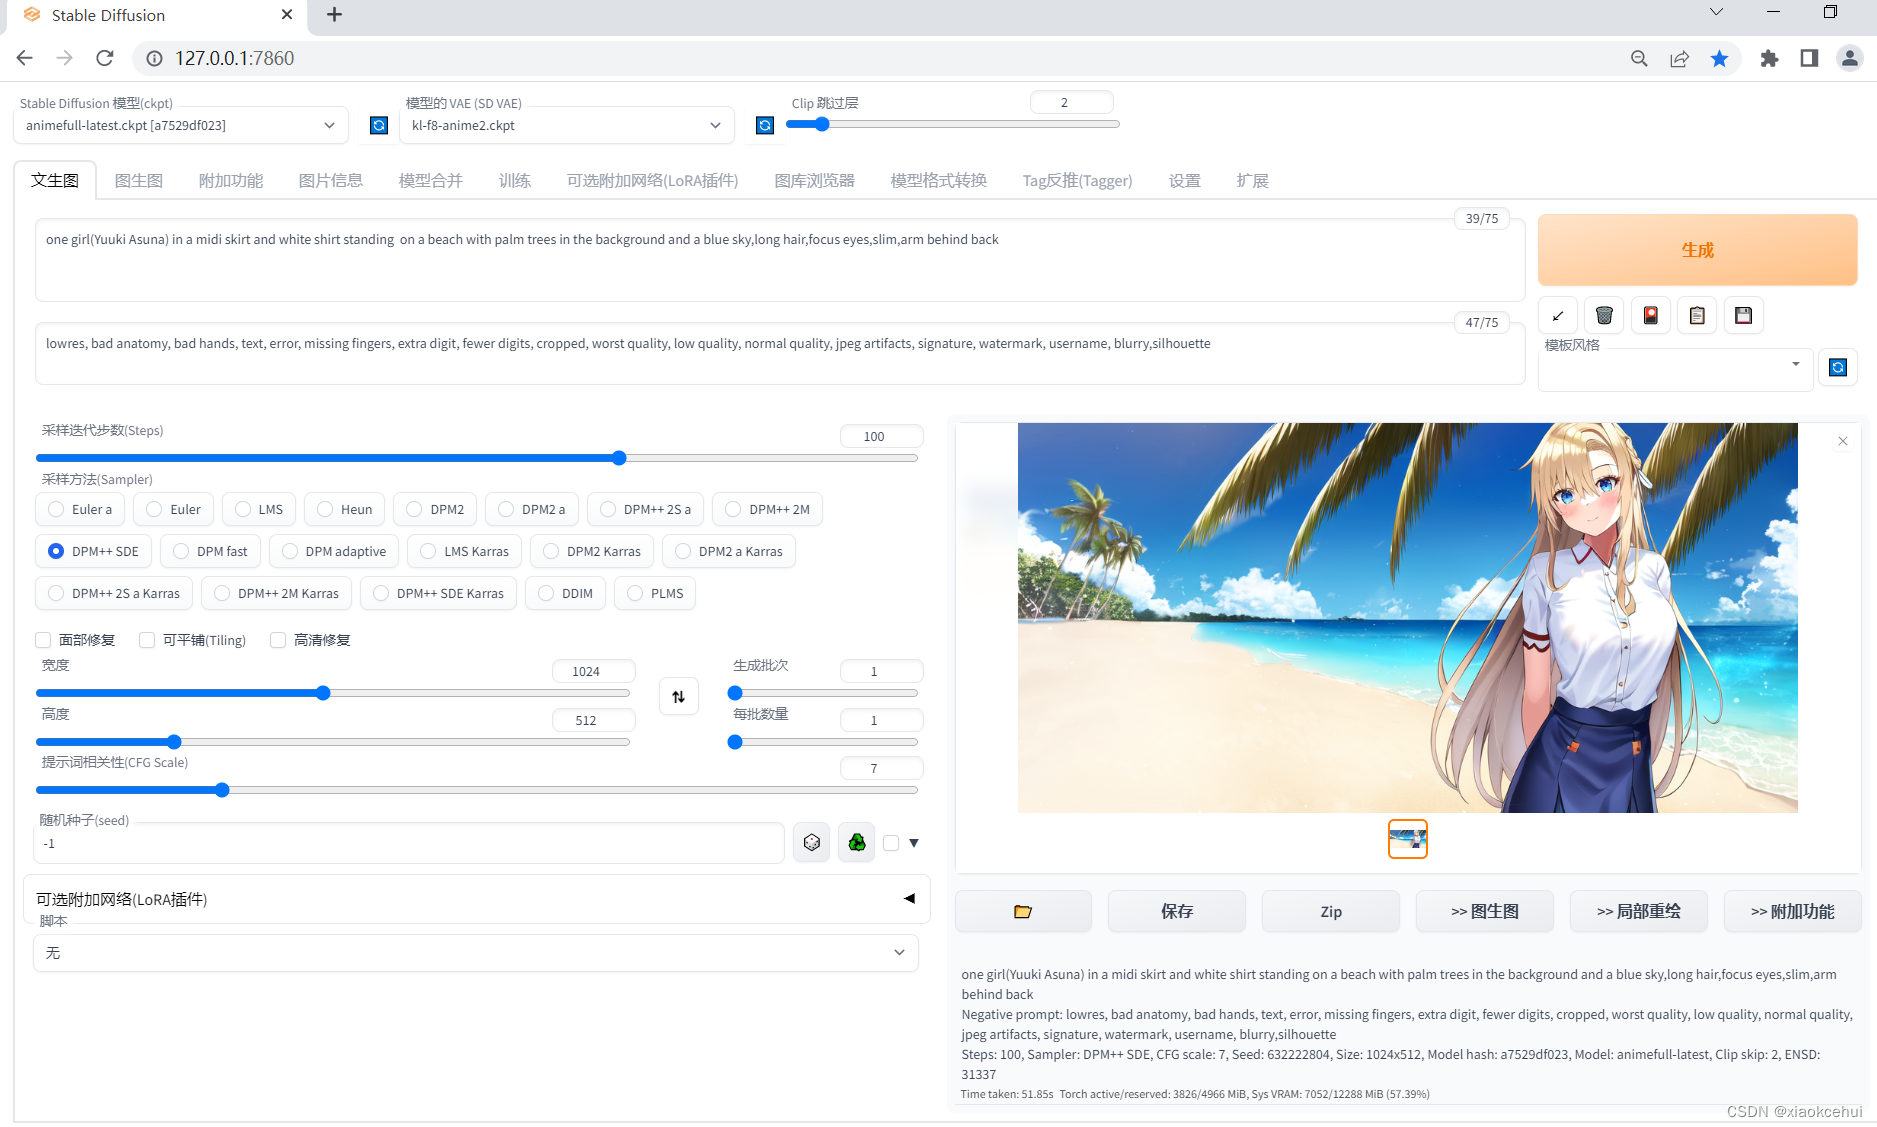Screen dimensions: 1877x1127
Task: Click the arrow icon to read last prompt parameters
Action: coord(1558,316)
